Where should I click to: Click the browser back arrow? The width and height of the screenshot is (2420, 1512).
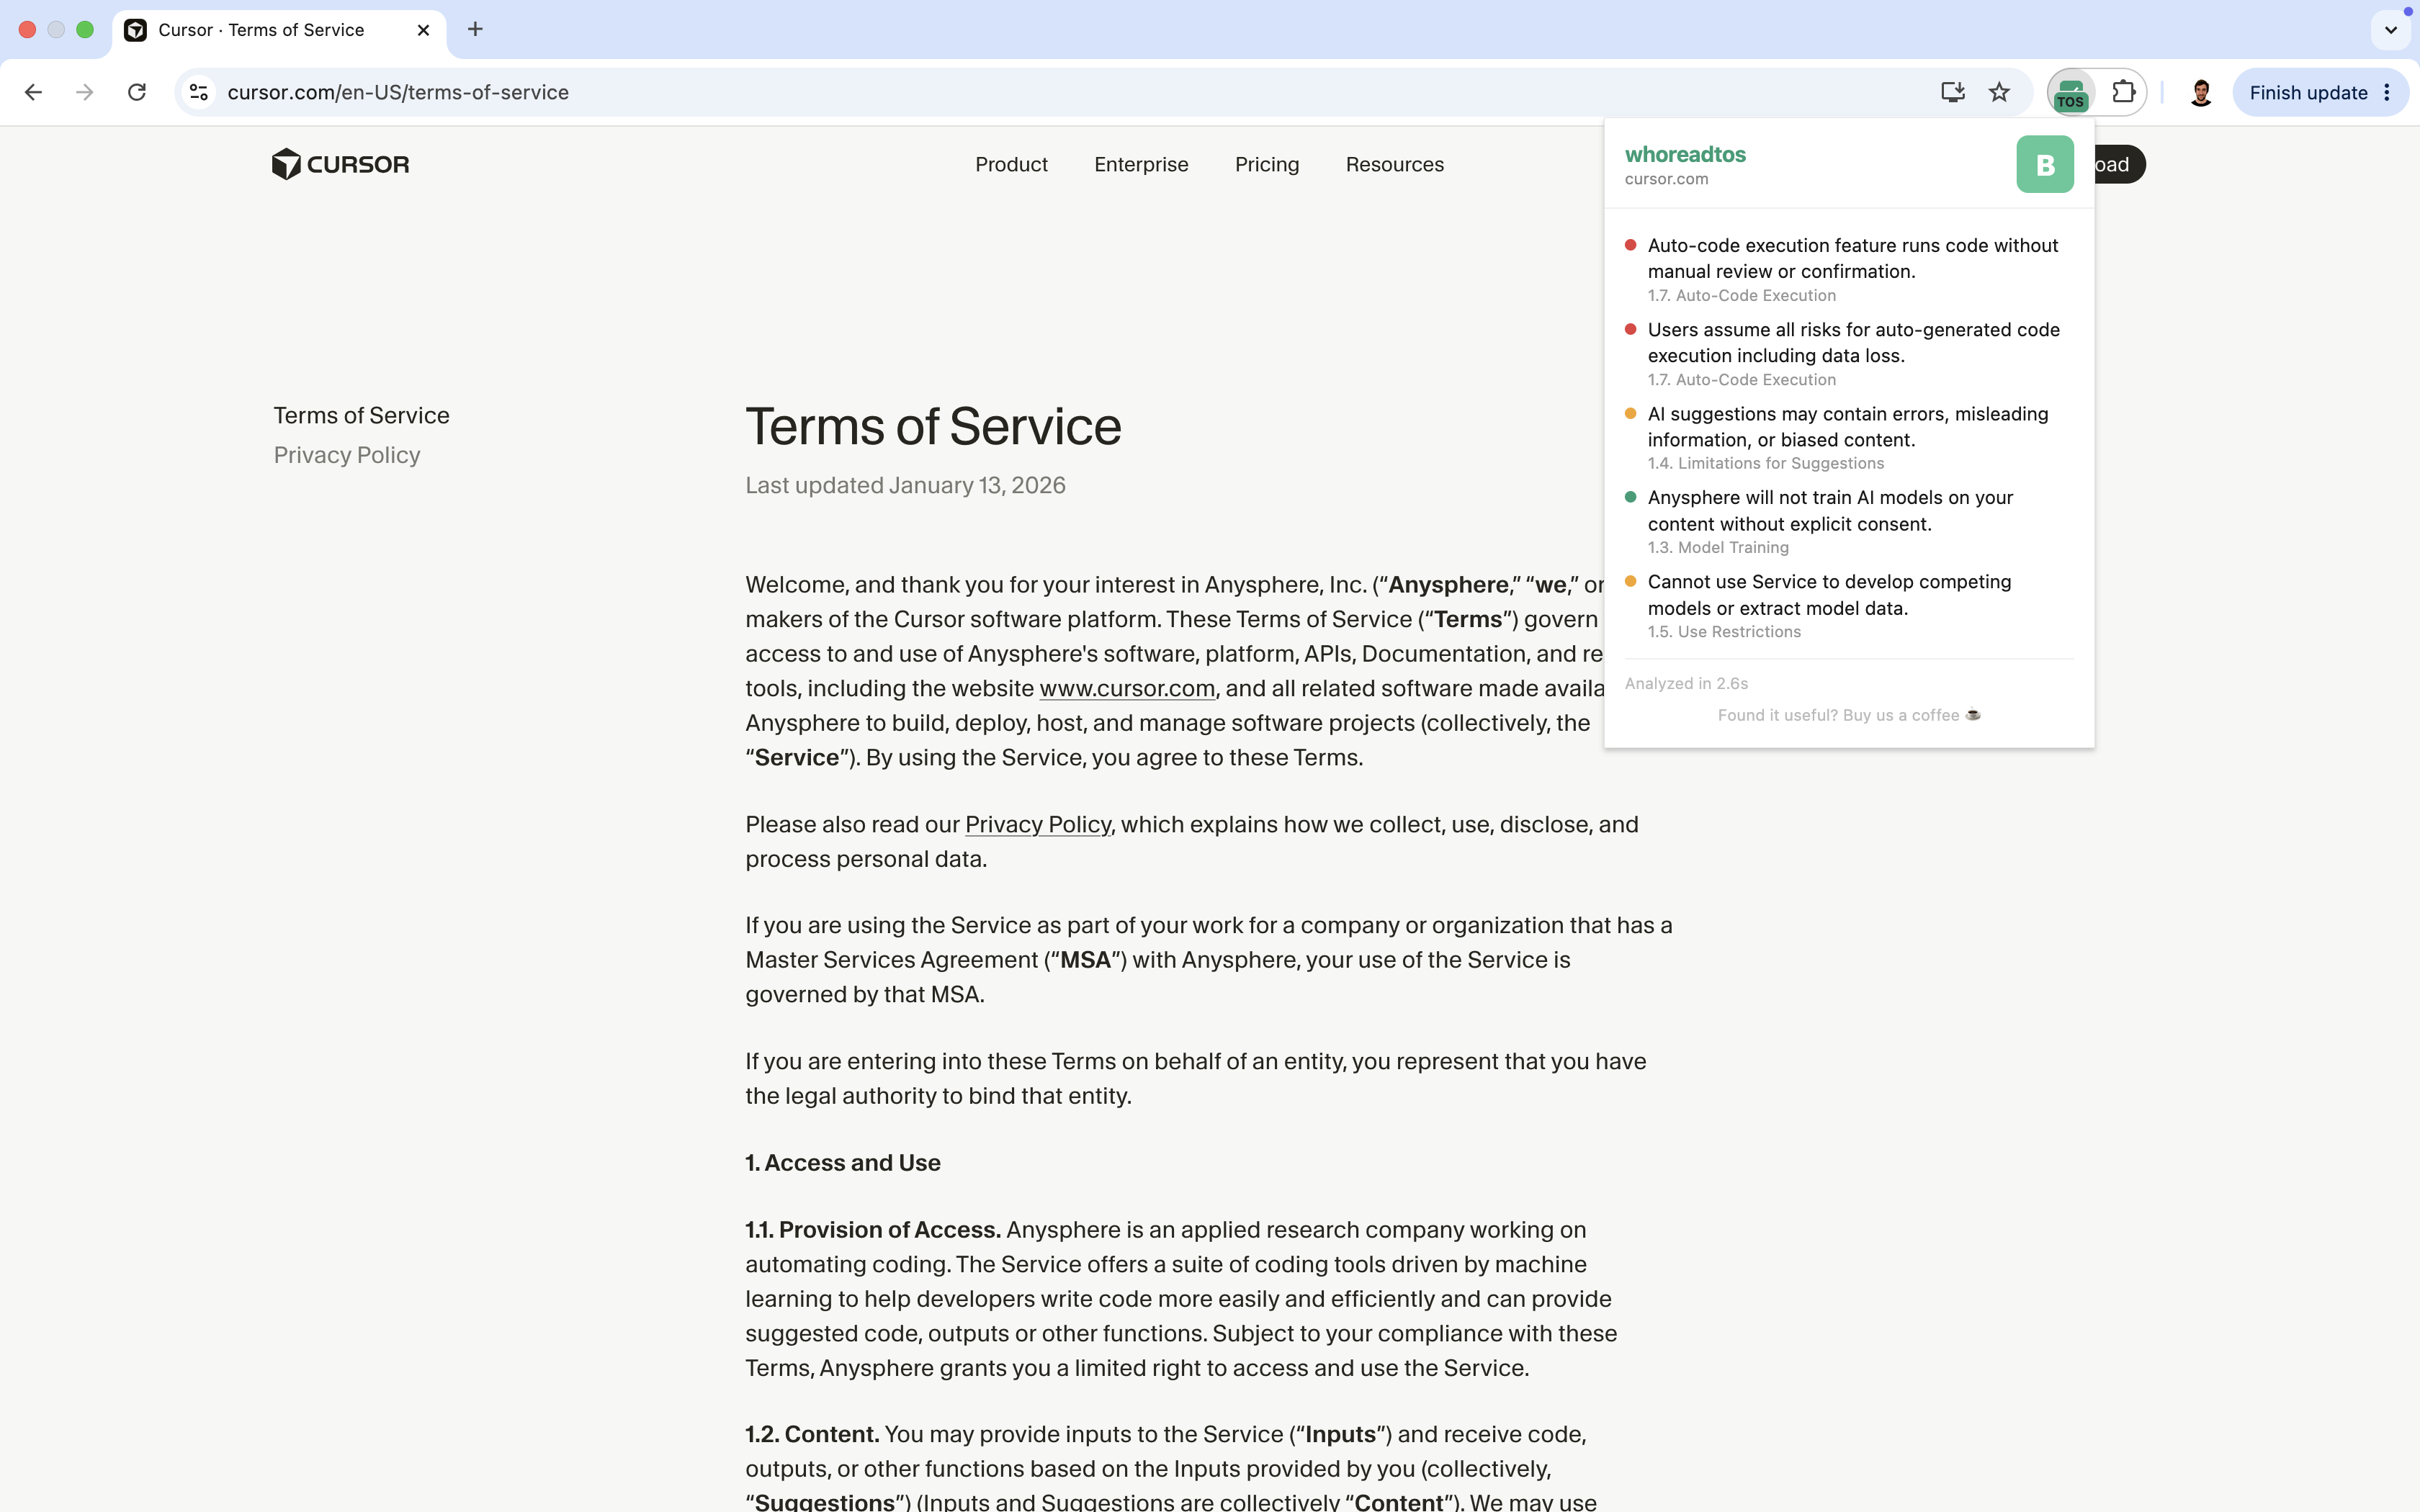[33, 92]
